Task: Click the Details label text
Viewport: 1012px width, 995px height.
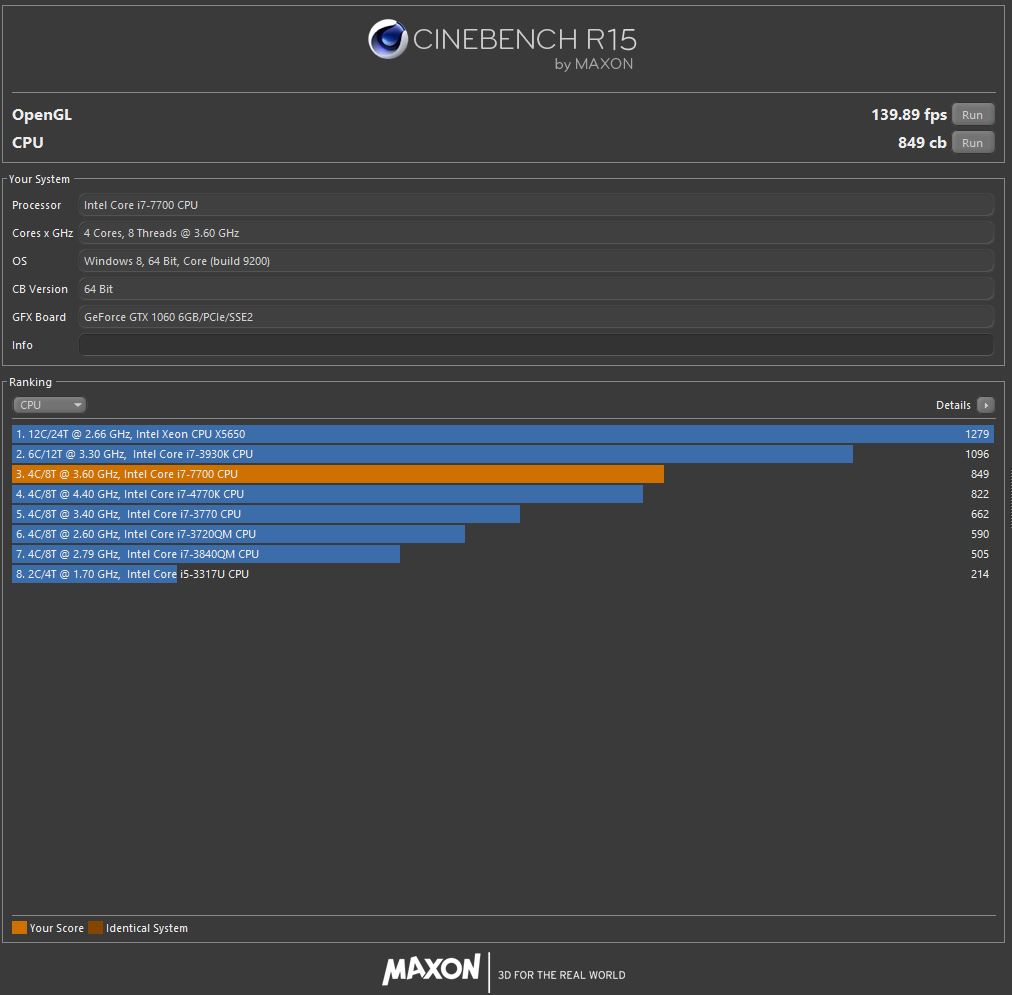Action: (x=953, y=405)
